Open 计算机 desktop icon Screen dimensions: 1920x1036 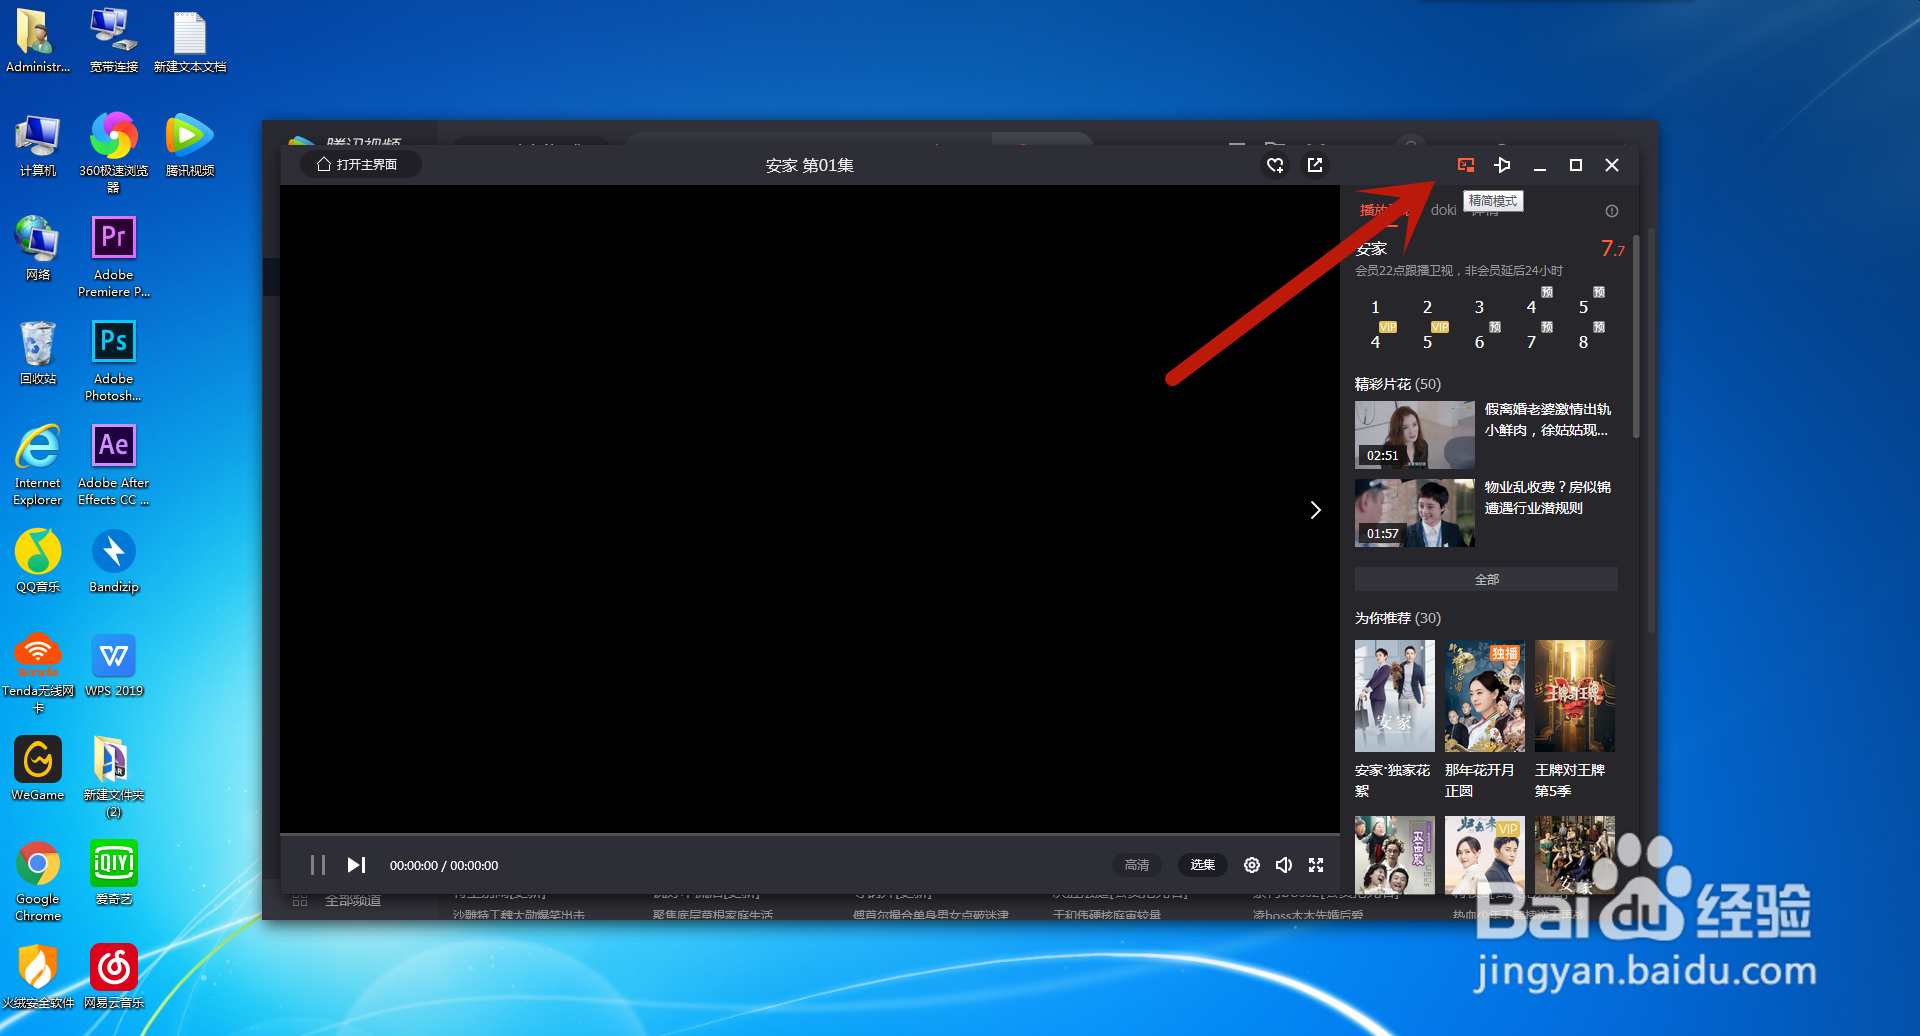pyautogui.click(x=38, y=145)
